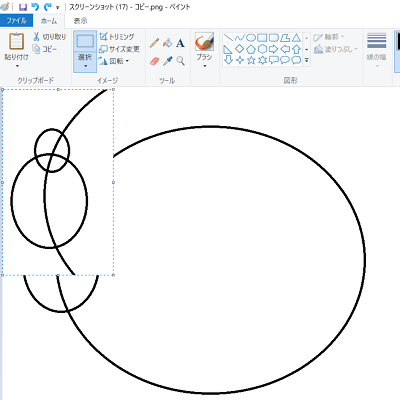The height and width of the screenshot is (400, 400).
Task: Click the Redo arrow icon
Action: tap(48, 7)
